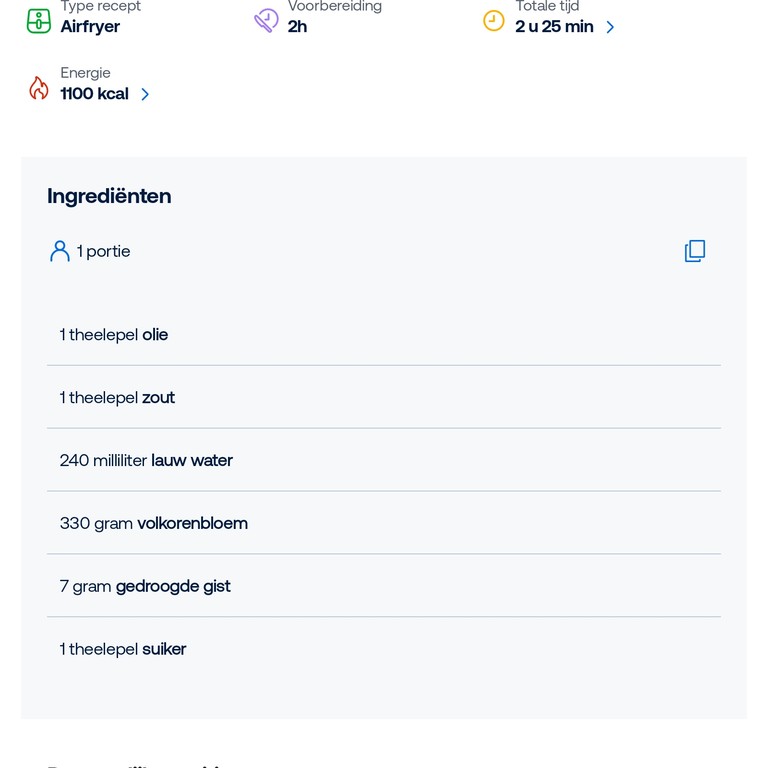Click the 2 u 25 min total time
Image resolution: width=768 pixels, height=768 pixels.
[x=554, y=26]
